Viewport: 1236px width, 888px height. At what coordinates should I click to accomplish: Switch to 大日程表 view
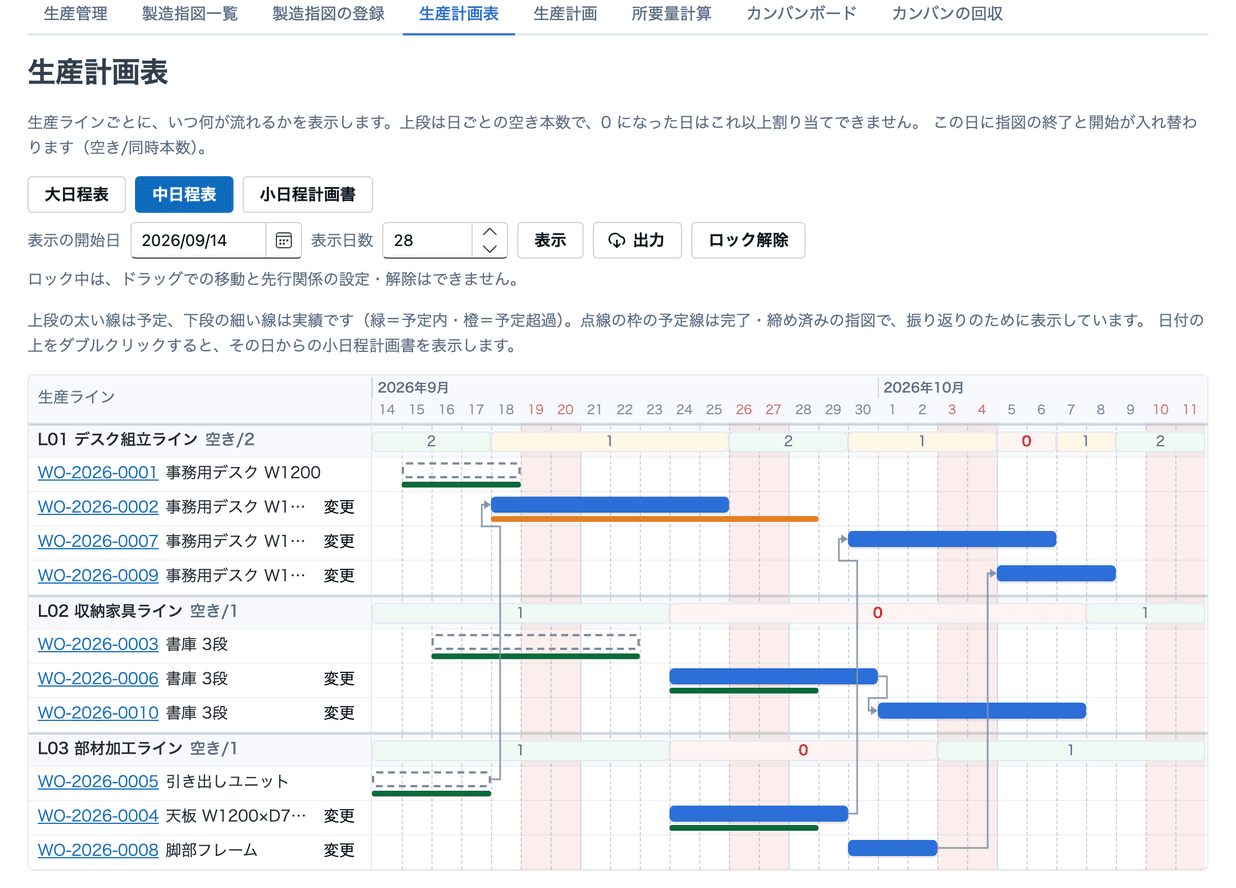pyautogui.click(x=77, y=195)
